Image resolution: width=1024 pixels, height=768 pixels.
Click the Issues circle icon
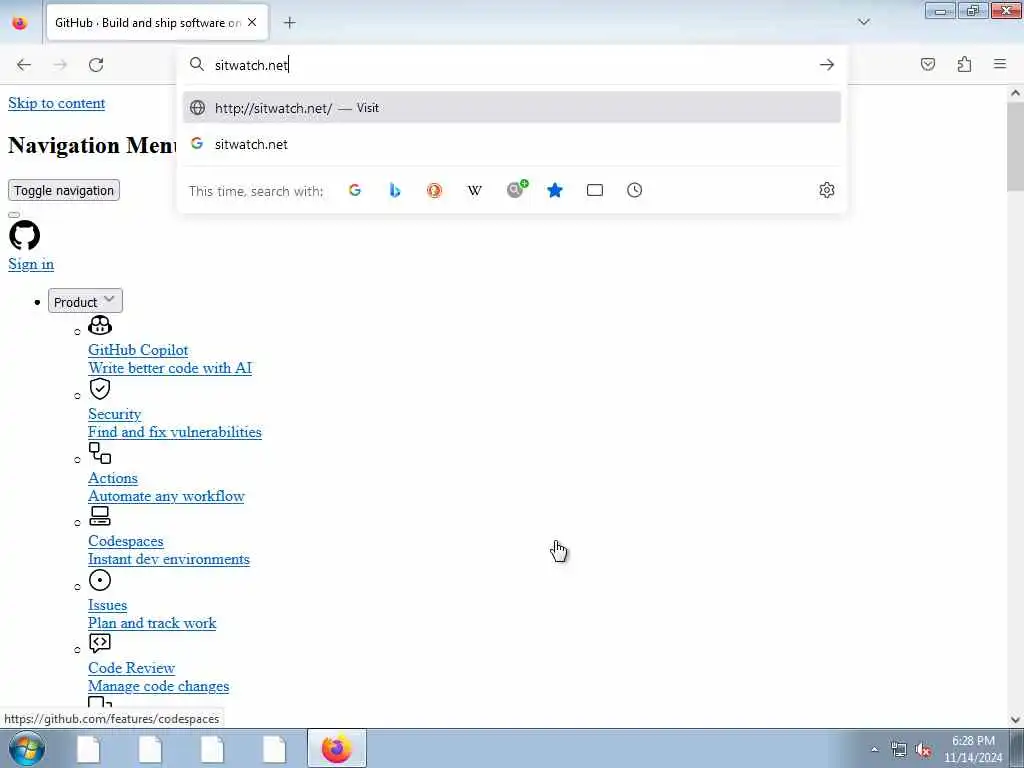[x=100, y=580]
